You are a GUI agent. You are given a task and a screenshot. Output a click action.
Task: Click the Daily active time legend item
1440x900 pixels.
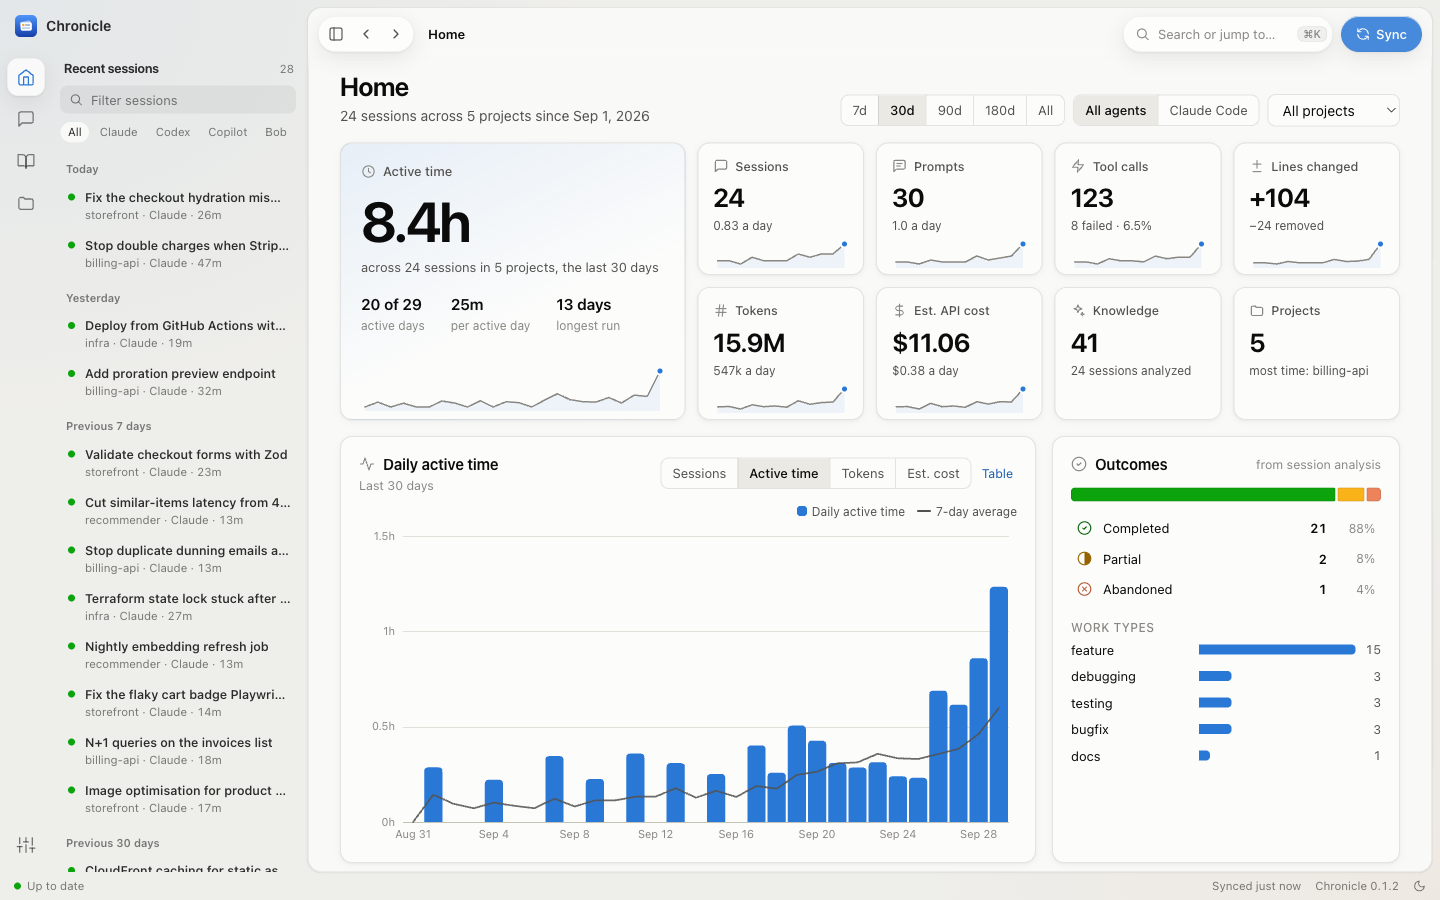coord(850,512)
